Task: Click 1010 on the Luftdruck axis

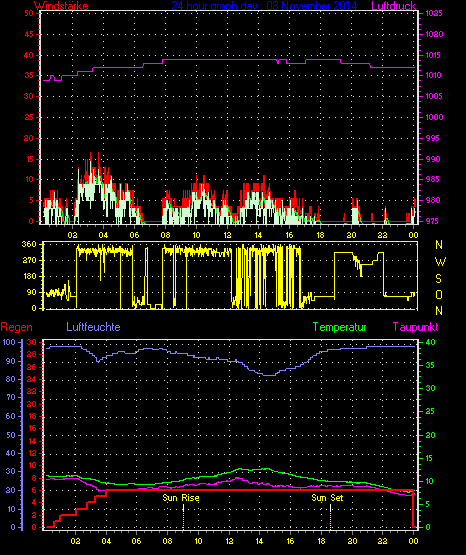Action: [x=434, y=75]
